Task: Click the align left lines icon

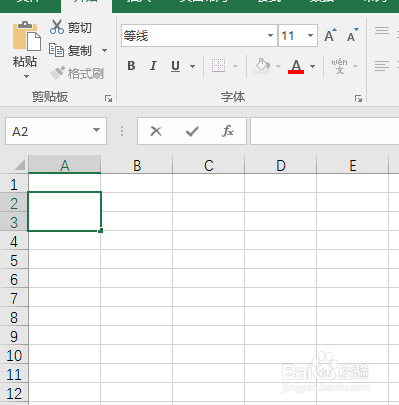Action: [x=382, y=66]
